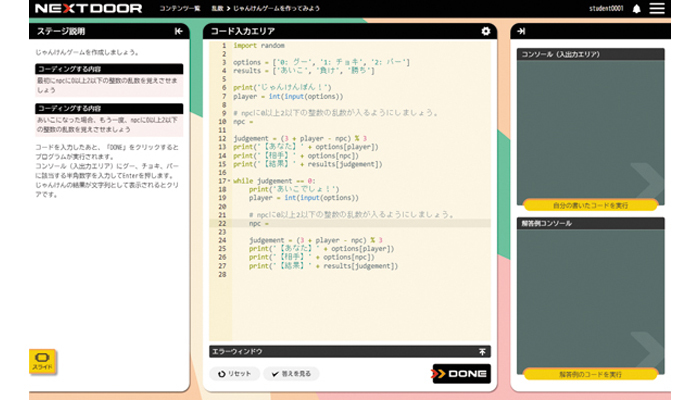Place cursor on line 10 npc =
700x400 pixels.
pos(243,121)
